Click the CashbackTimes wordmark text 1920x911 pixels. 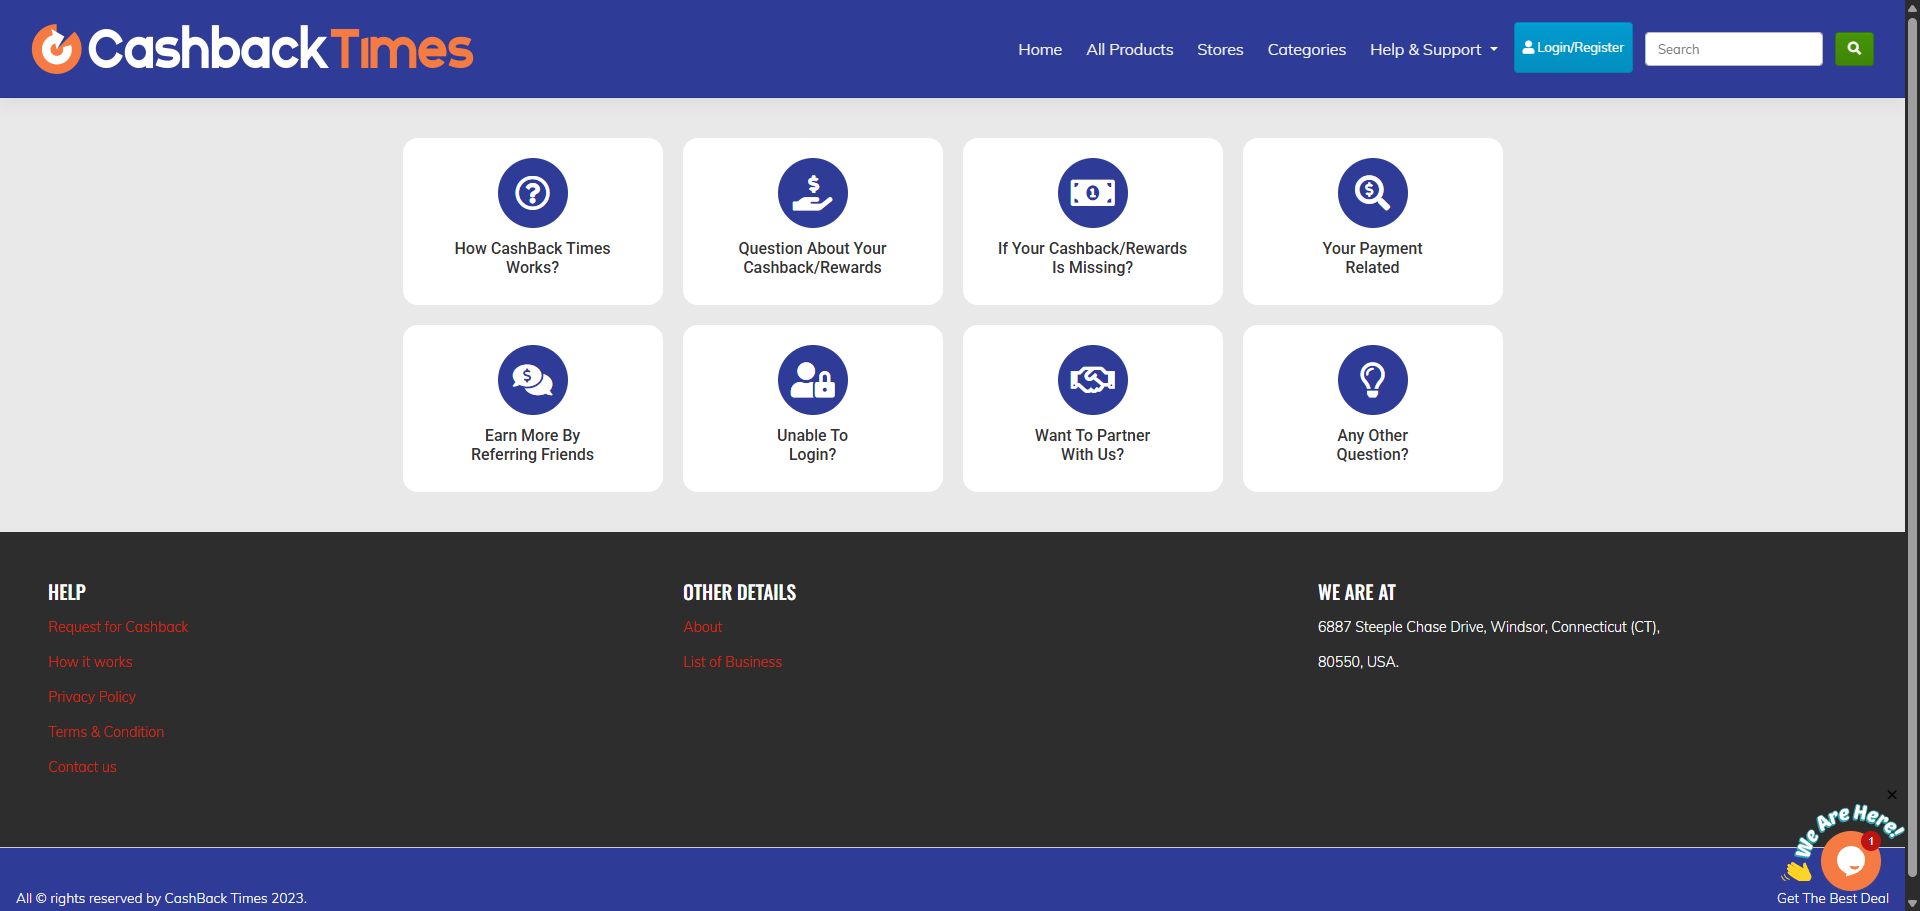coord(281,49)
